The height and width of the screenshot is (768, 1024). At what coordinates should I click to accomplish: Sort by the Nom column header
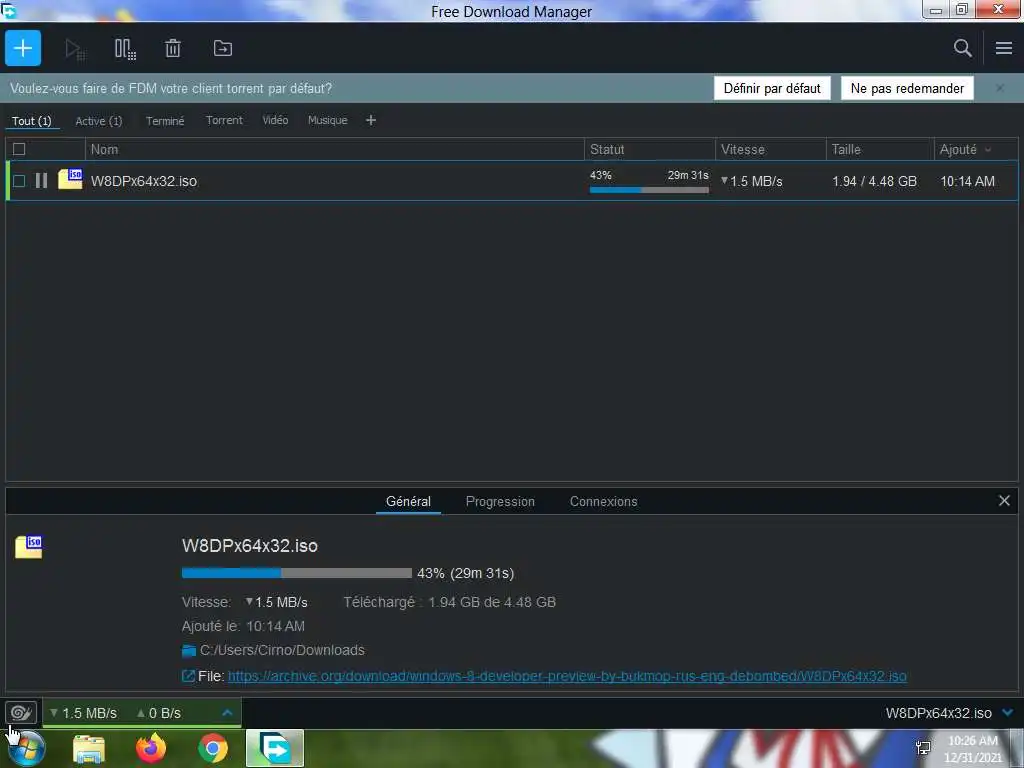[x=334, y=150]
